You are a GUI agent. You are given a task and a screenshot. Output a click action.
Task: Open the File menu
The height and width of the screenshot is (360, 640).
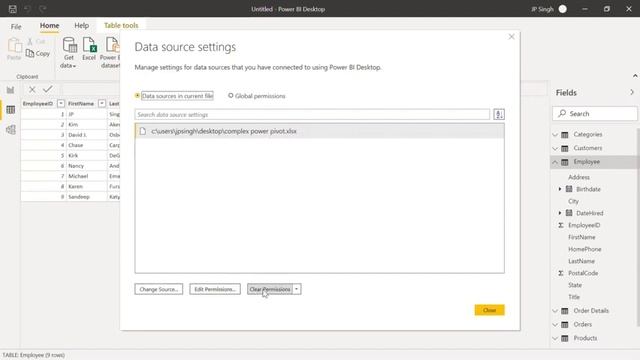click(x=16, y=27)
